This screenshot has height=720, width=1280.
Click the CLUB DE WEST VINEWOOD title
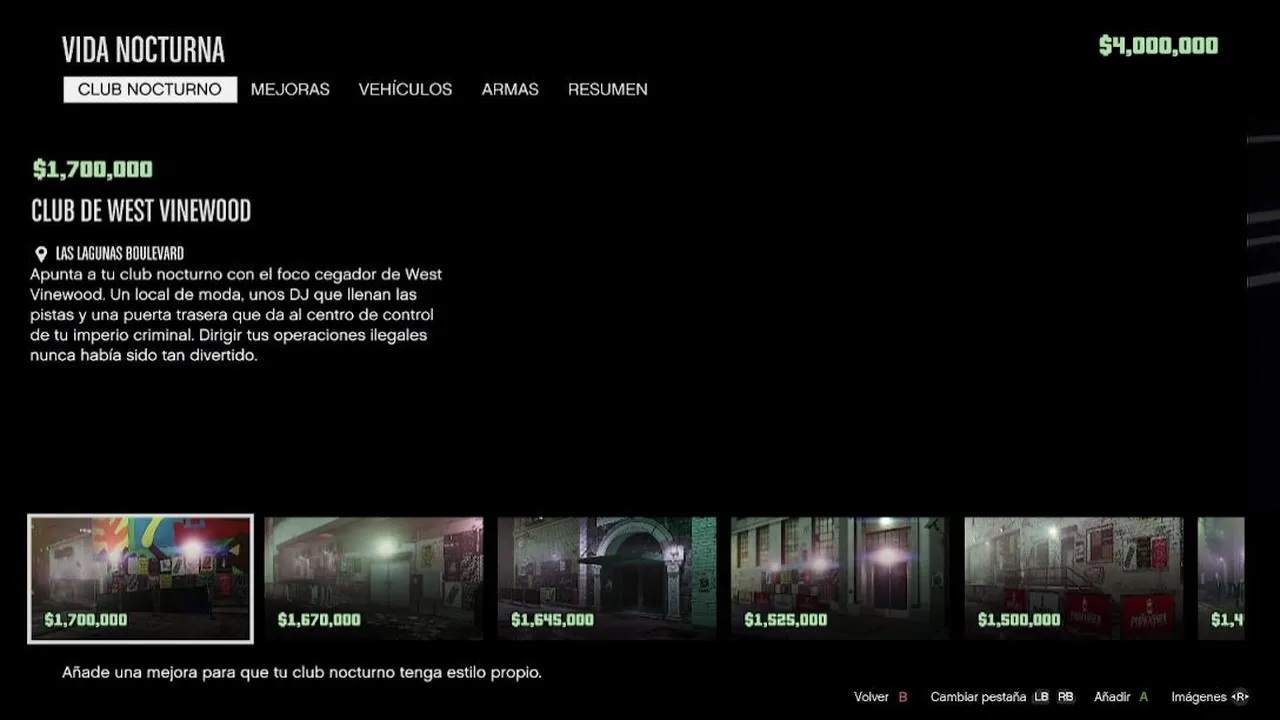coord(141,211)
